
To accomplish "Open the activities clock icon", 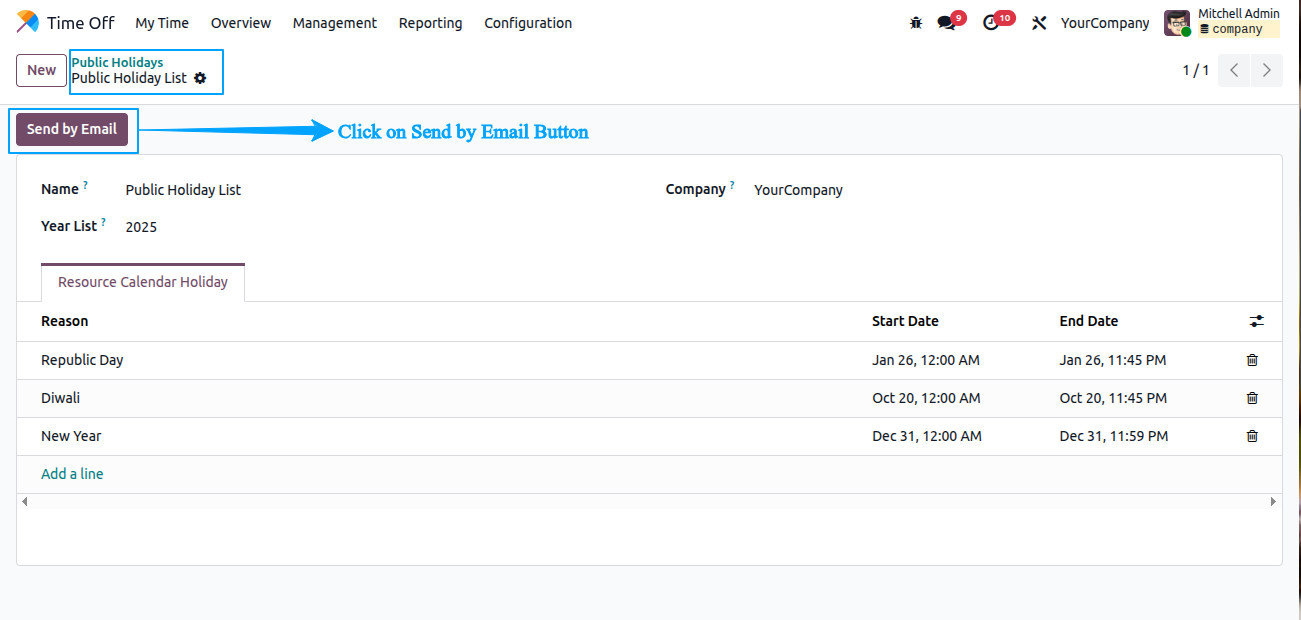I will [x=991, y=22].
